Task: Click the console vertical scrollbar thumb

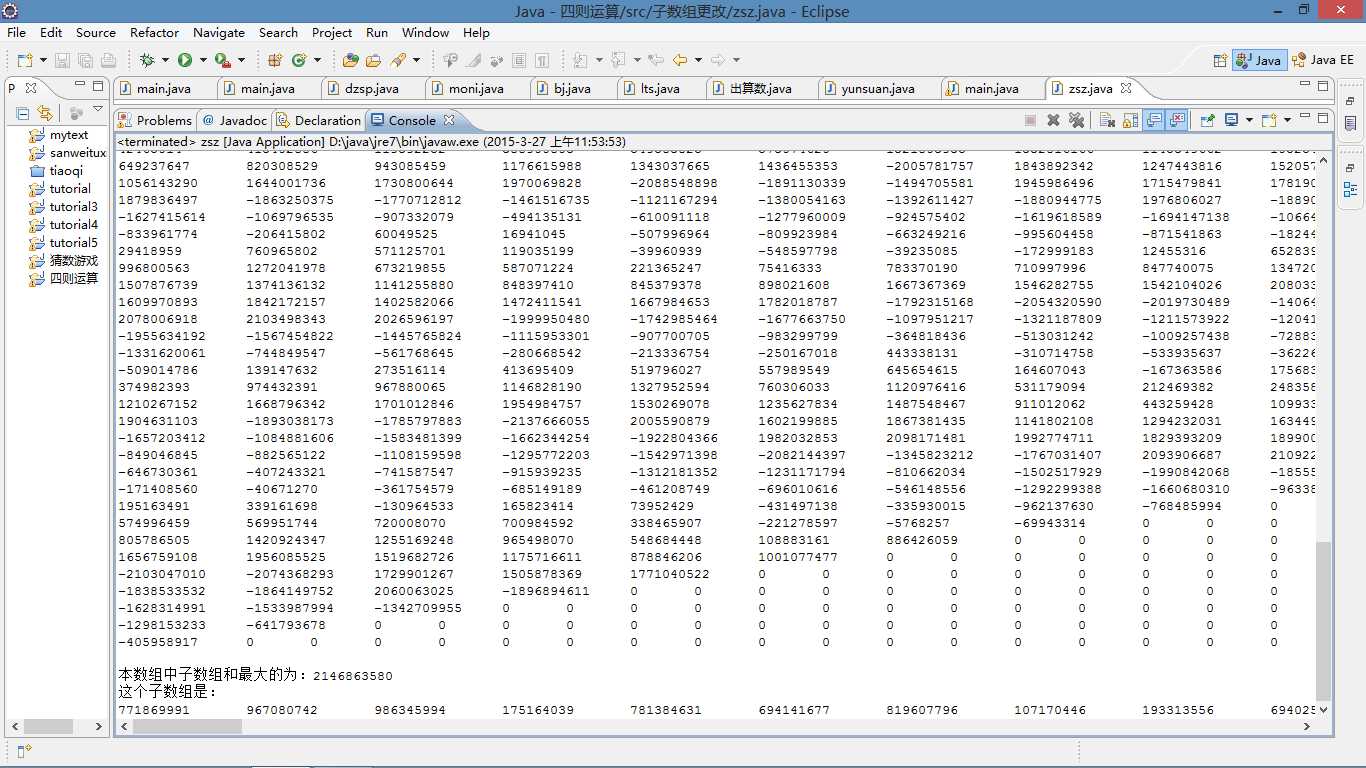Action: tap(1324, 620)
